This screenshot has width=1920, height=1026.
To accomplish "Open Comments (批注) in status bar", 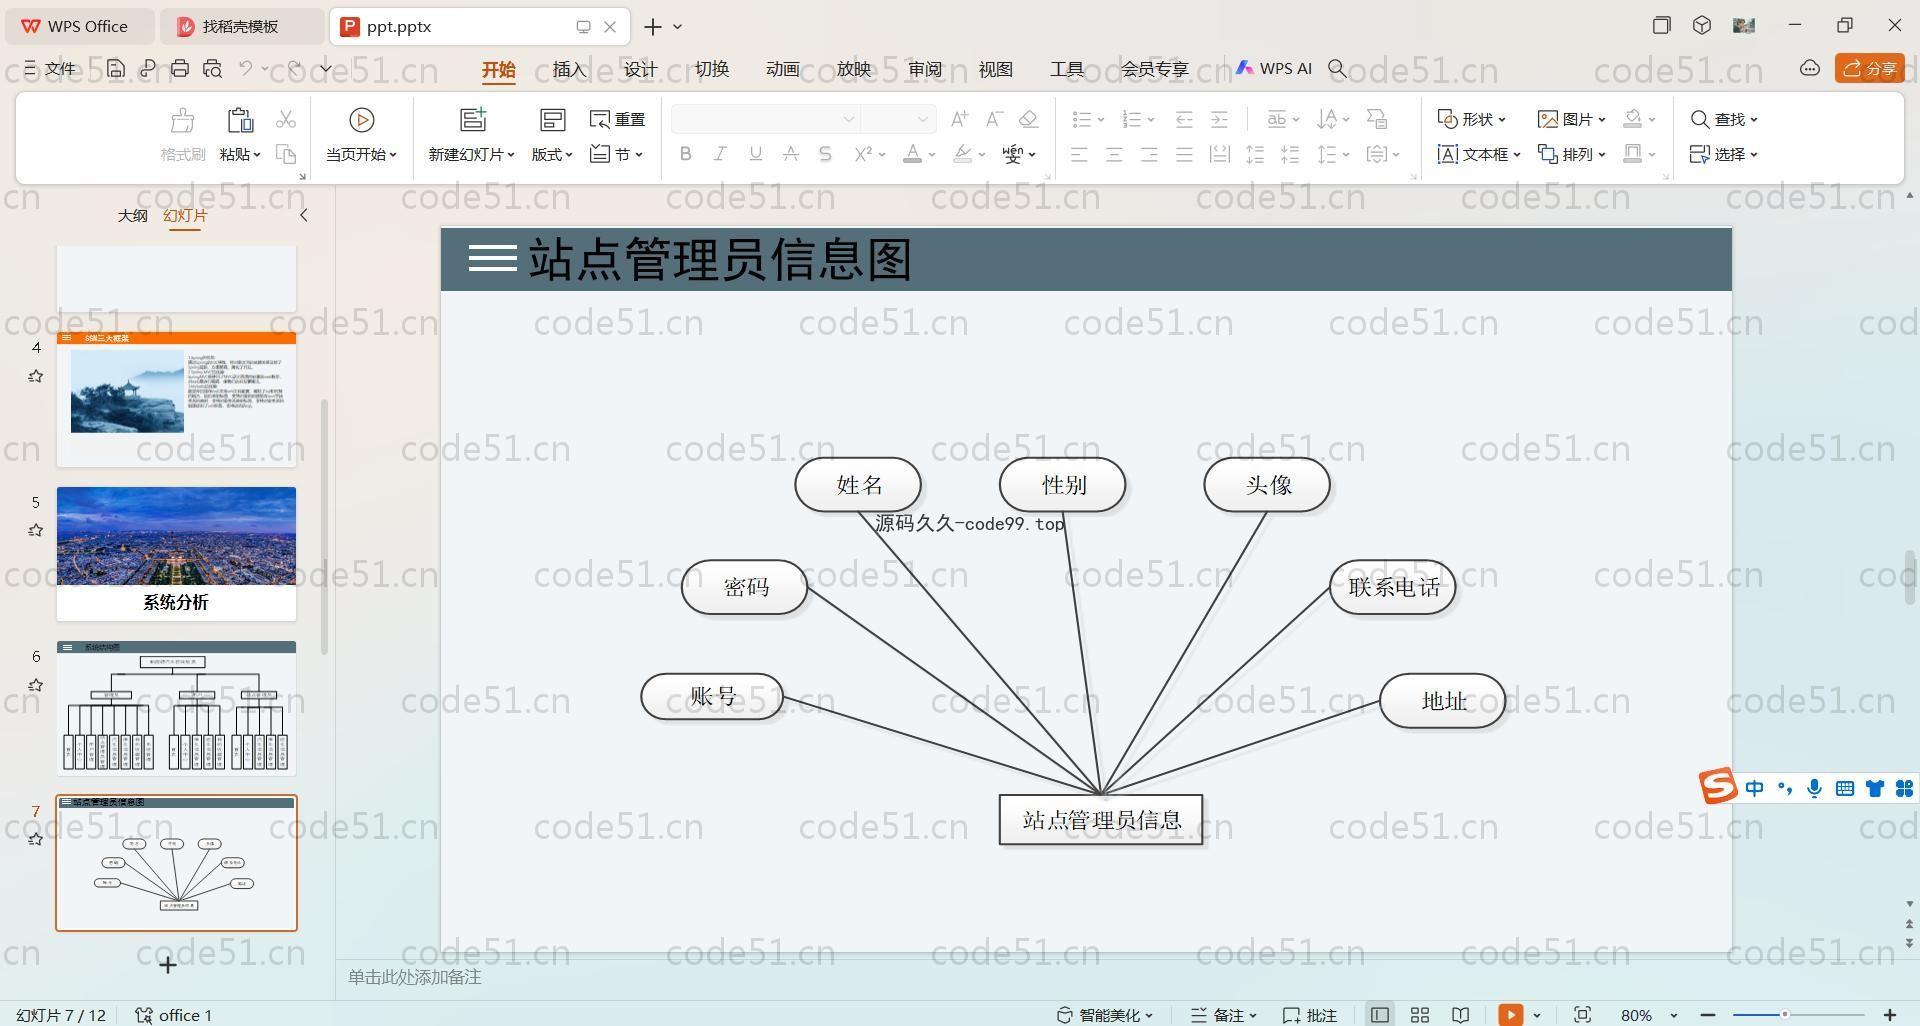I will tap(1310, 1015).
